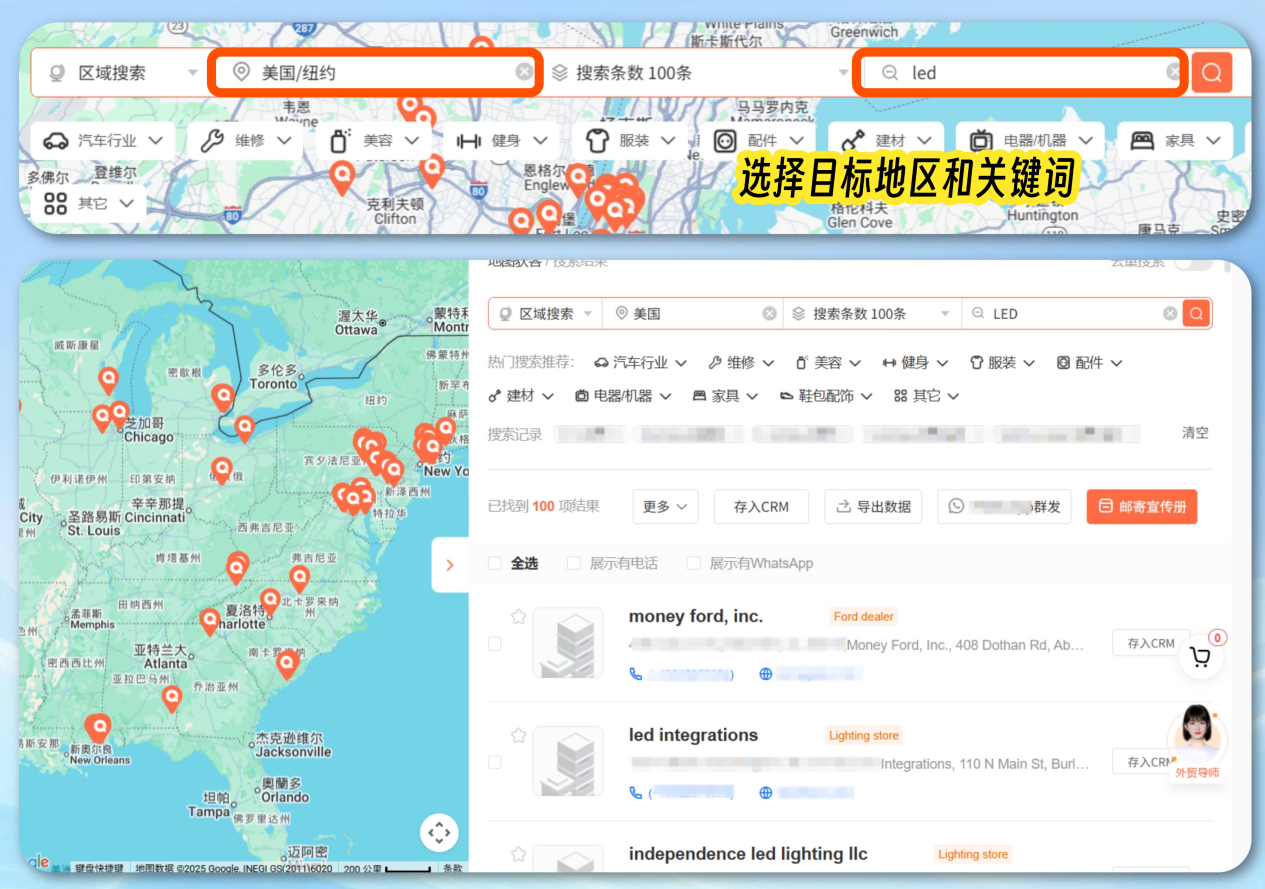Click phone icon under money ford, inc.
Viewport: 1265px width, 889px height.
(635, 674)
